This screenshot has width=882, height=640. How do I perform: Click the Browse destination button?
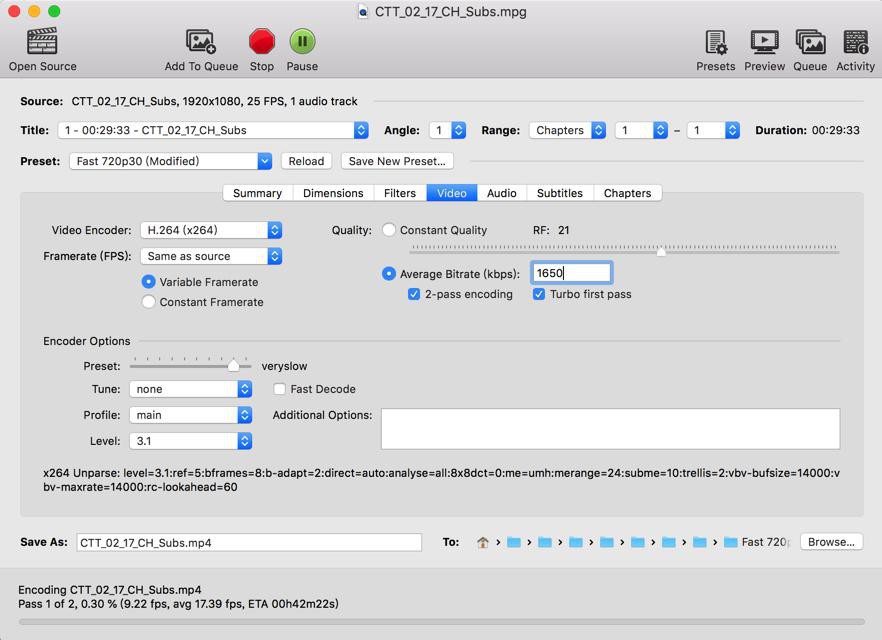click(x=831, y=542)
